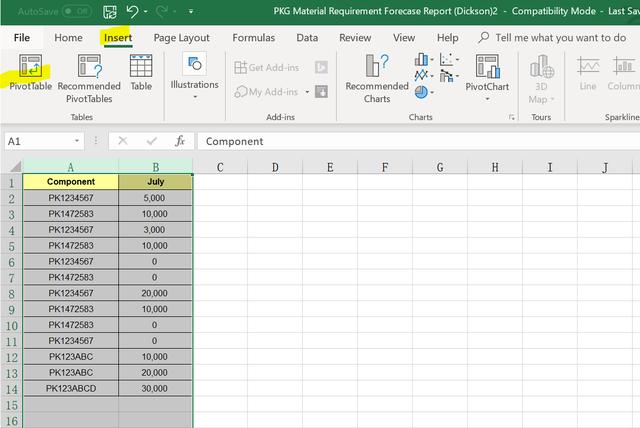Click the greyed add-in icon beside My Add-ins
Screen dimensions: 640x428
click(321, 92)
